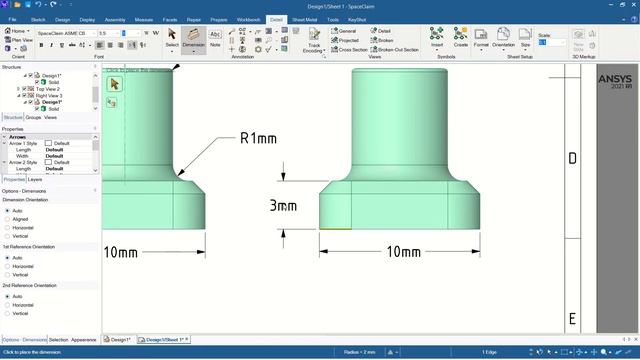
Task: Click the 3mm height dimension text
Action: (283, 205)
